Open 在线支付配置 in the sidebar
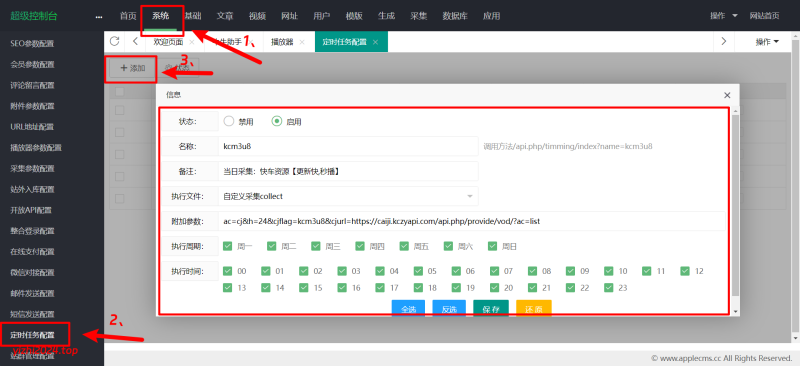Screen dimensions: 800x366 click(x=32, y=252)
